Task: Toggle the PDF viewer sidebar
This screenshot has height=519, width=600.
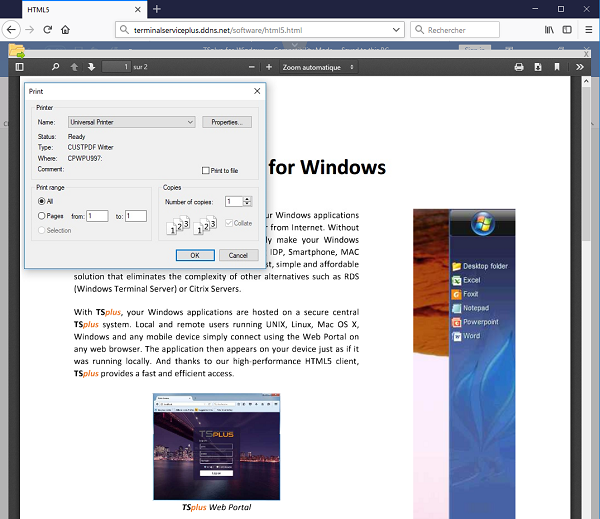Action: point(19,67)
